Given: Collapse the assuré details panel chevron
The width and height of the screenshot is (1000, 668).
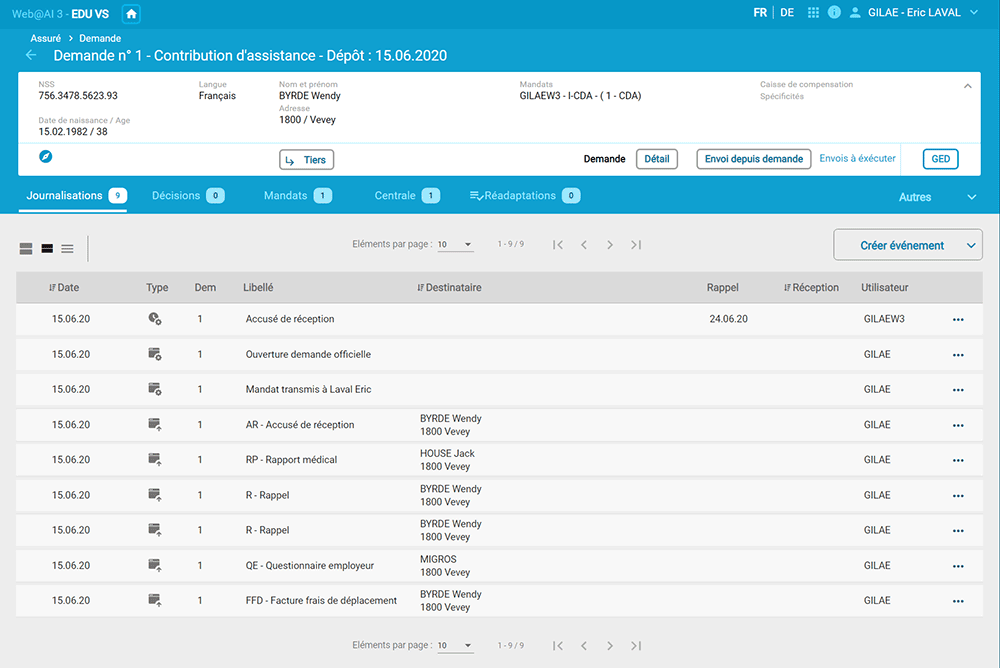Looking at the screenshot, I should [x=967, y=86].
